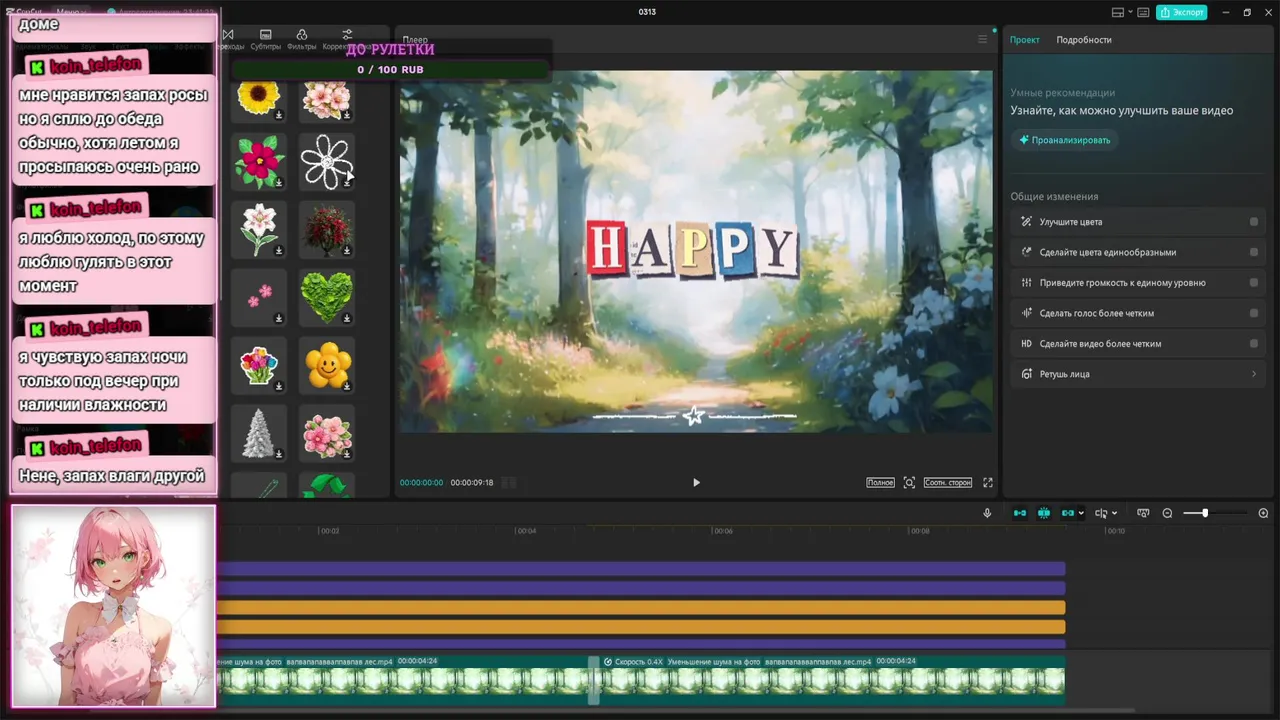Switch to the Подробности tab
1280x720 pixels.
1084,40
